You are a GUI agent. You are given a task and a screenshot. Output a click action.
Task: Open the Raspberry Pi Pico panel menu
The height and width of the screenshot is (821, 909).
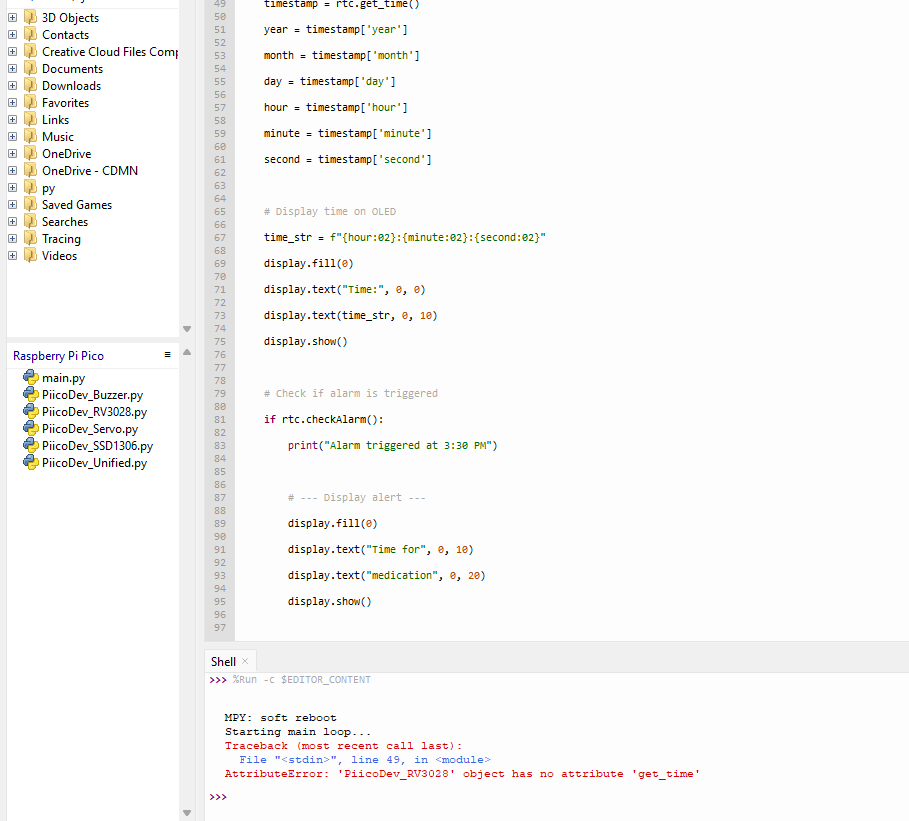[x=168, y=355]
